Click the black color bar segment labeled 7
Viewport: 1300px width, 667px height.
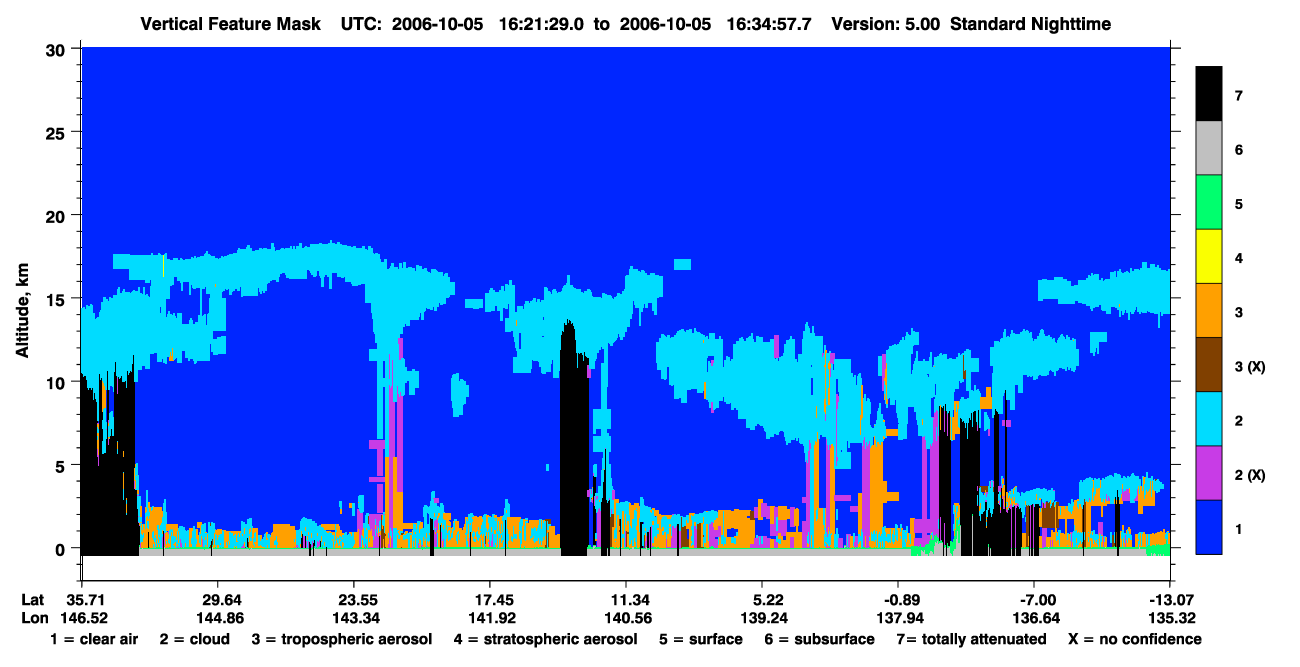click(x=1209, y=94)
